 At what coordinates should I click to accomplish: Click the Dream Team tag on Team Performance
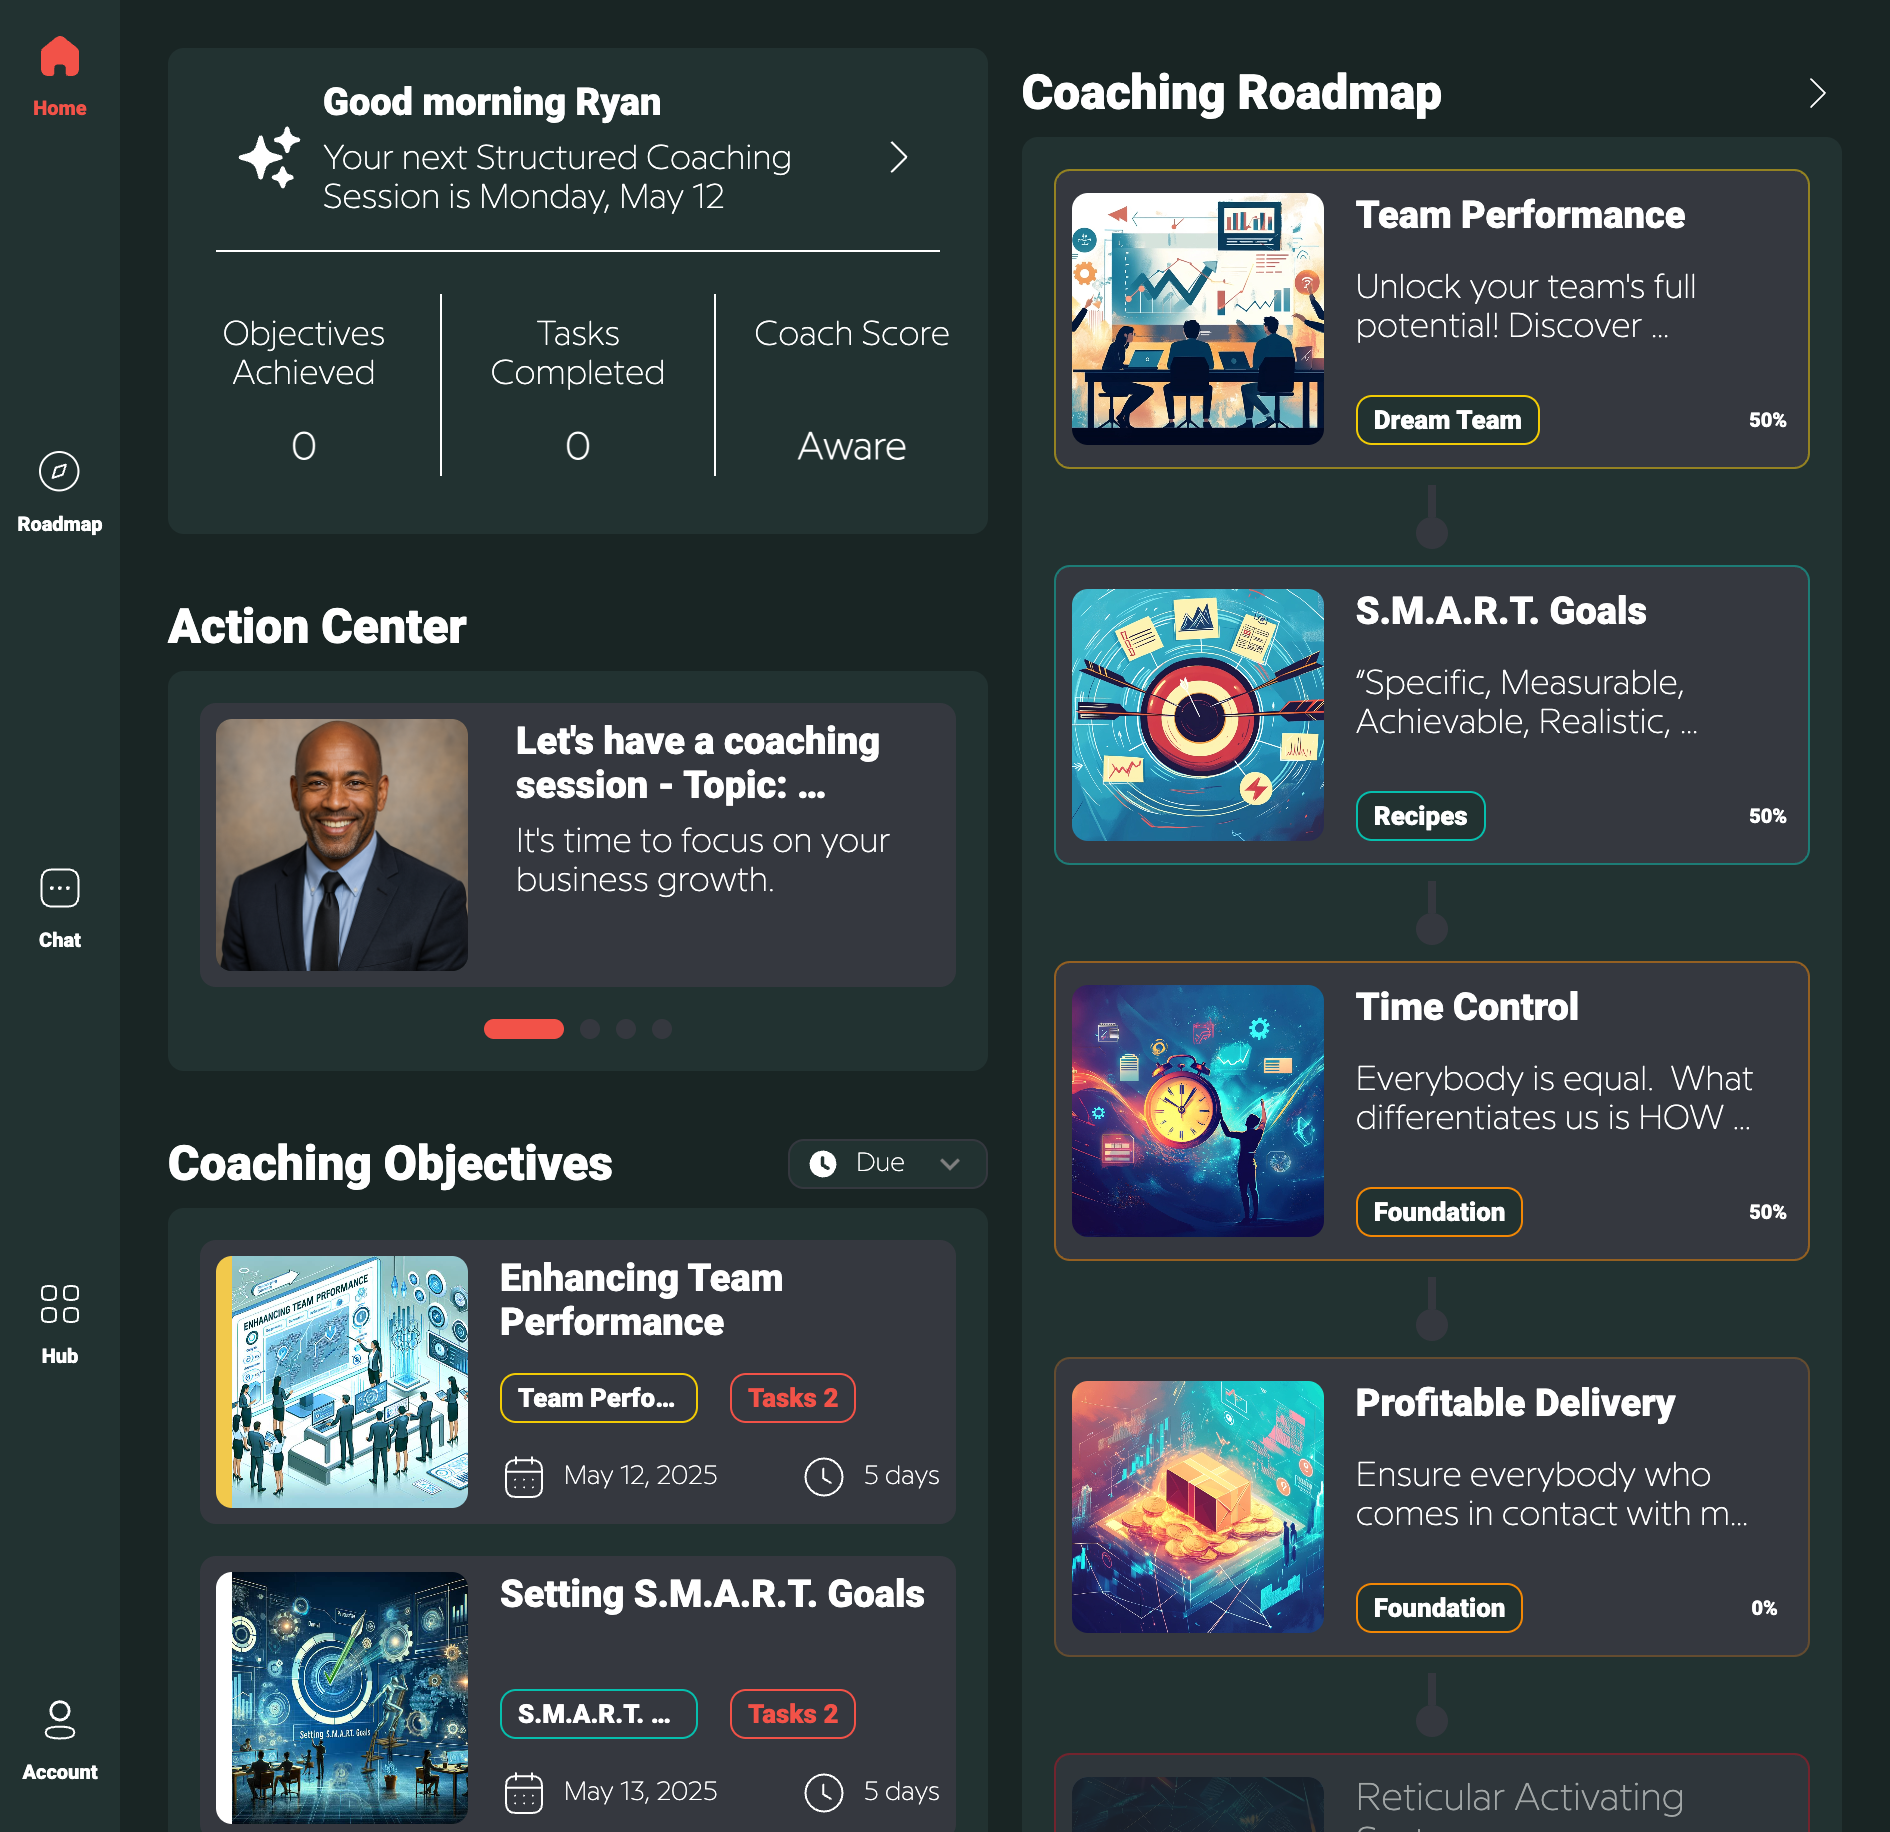click(1446, 419)
